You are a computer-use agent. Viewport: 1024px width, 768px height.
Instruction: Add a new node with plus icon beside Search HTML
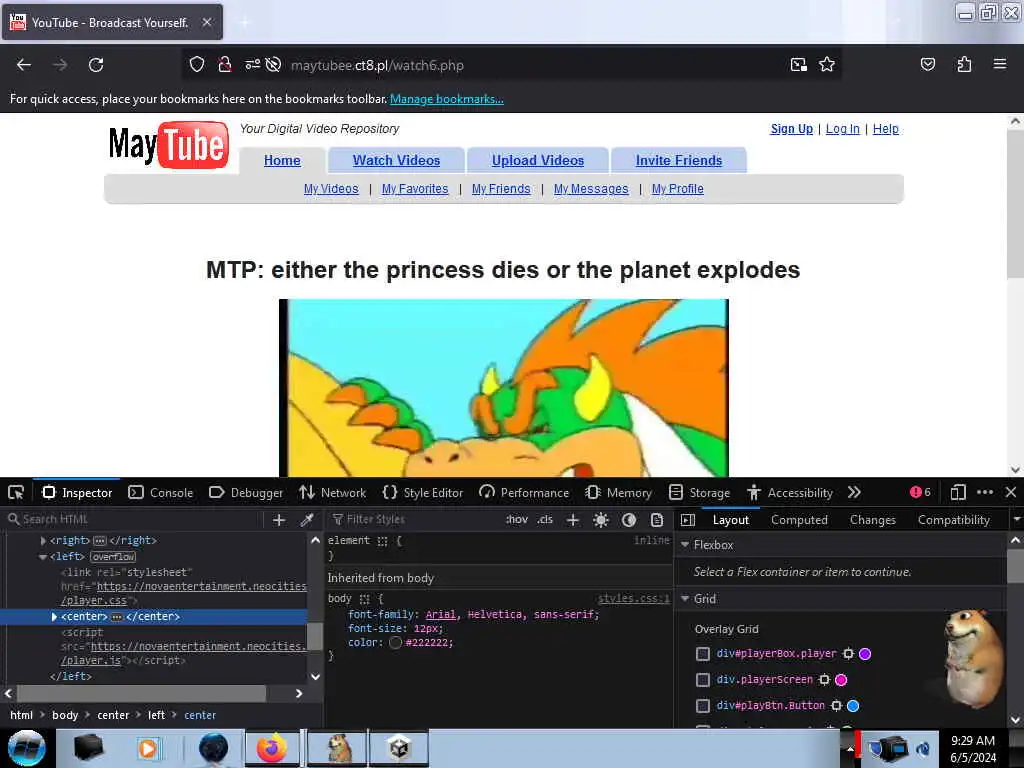[x=279, y=520]
